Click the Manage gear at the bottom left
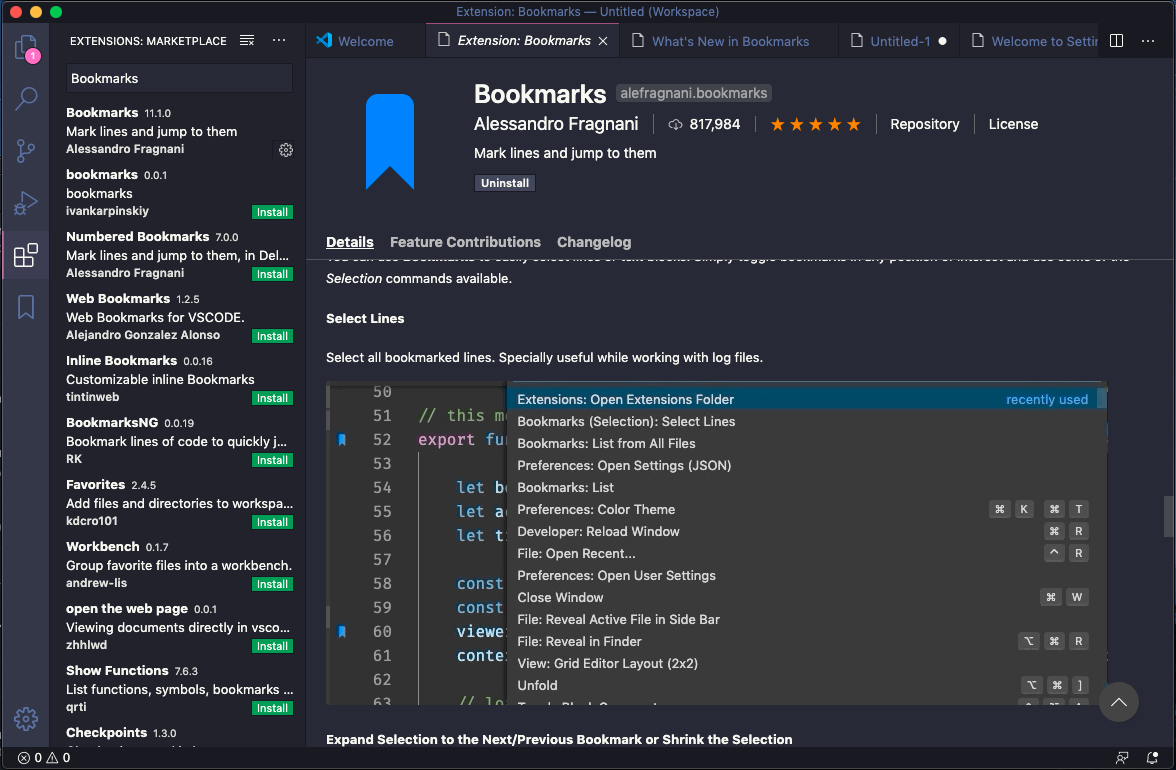Viewport: 1176px width, 770px height. (x=25, y=718)
